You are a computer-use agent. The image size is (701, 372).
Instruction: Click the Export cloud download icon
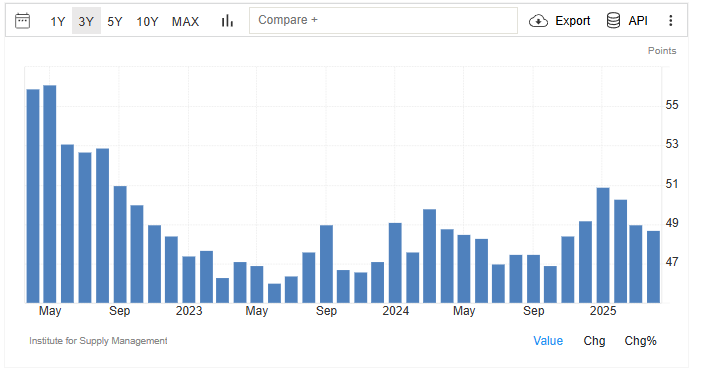click(538, 21)
